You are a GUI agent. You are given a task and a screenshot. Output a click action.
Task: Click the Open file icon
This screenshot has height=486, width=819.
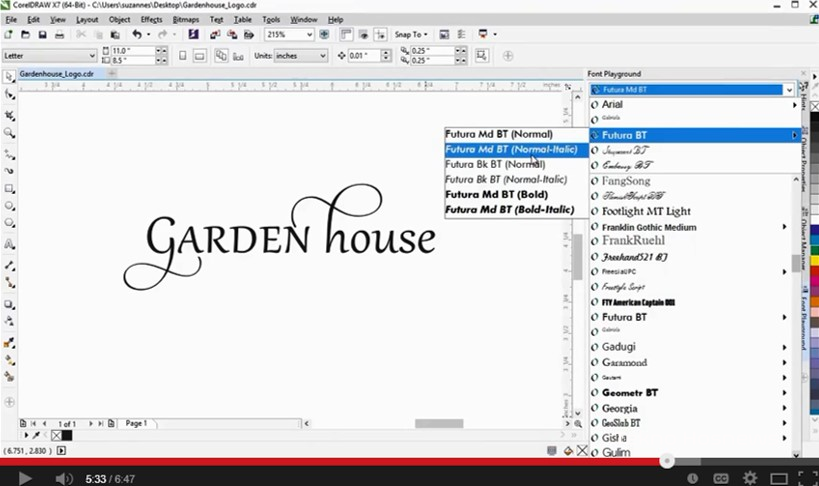click(x=25, y=34)
